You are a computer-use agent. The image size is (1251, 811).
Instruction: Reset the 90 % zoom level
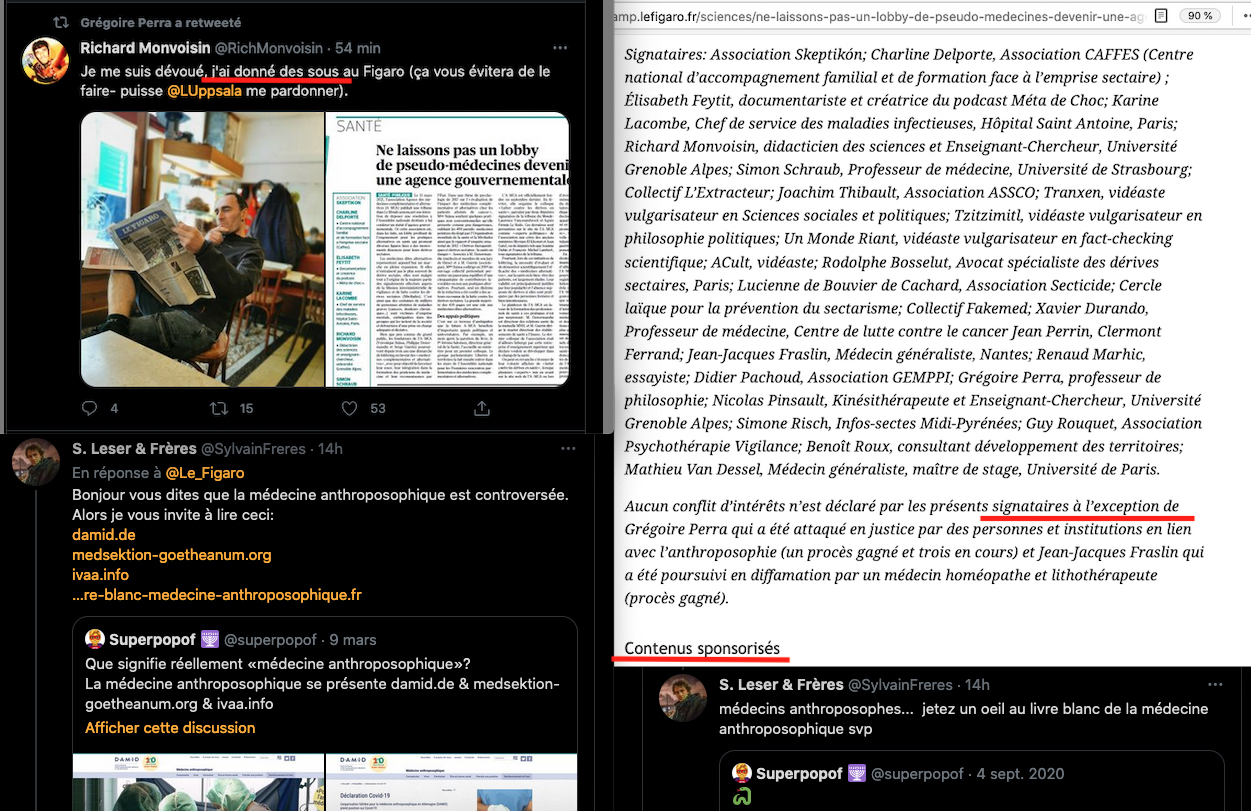(1198, 15)
